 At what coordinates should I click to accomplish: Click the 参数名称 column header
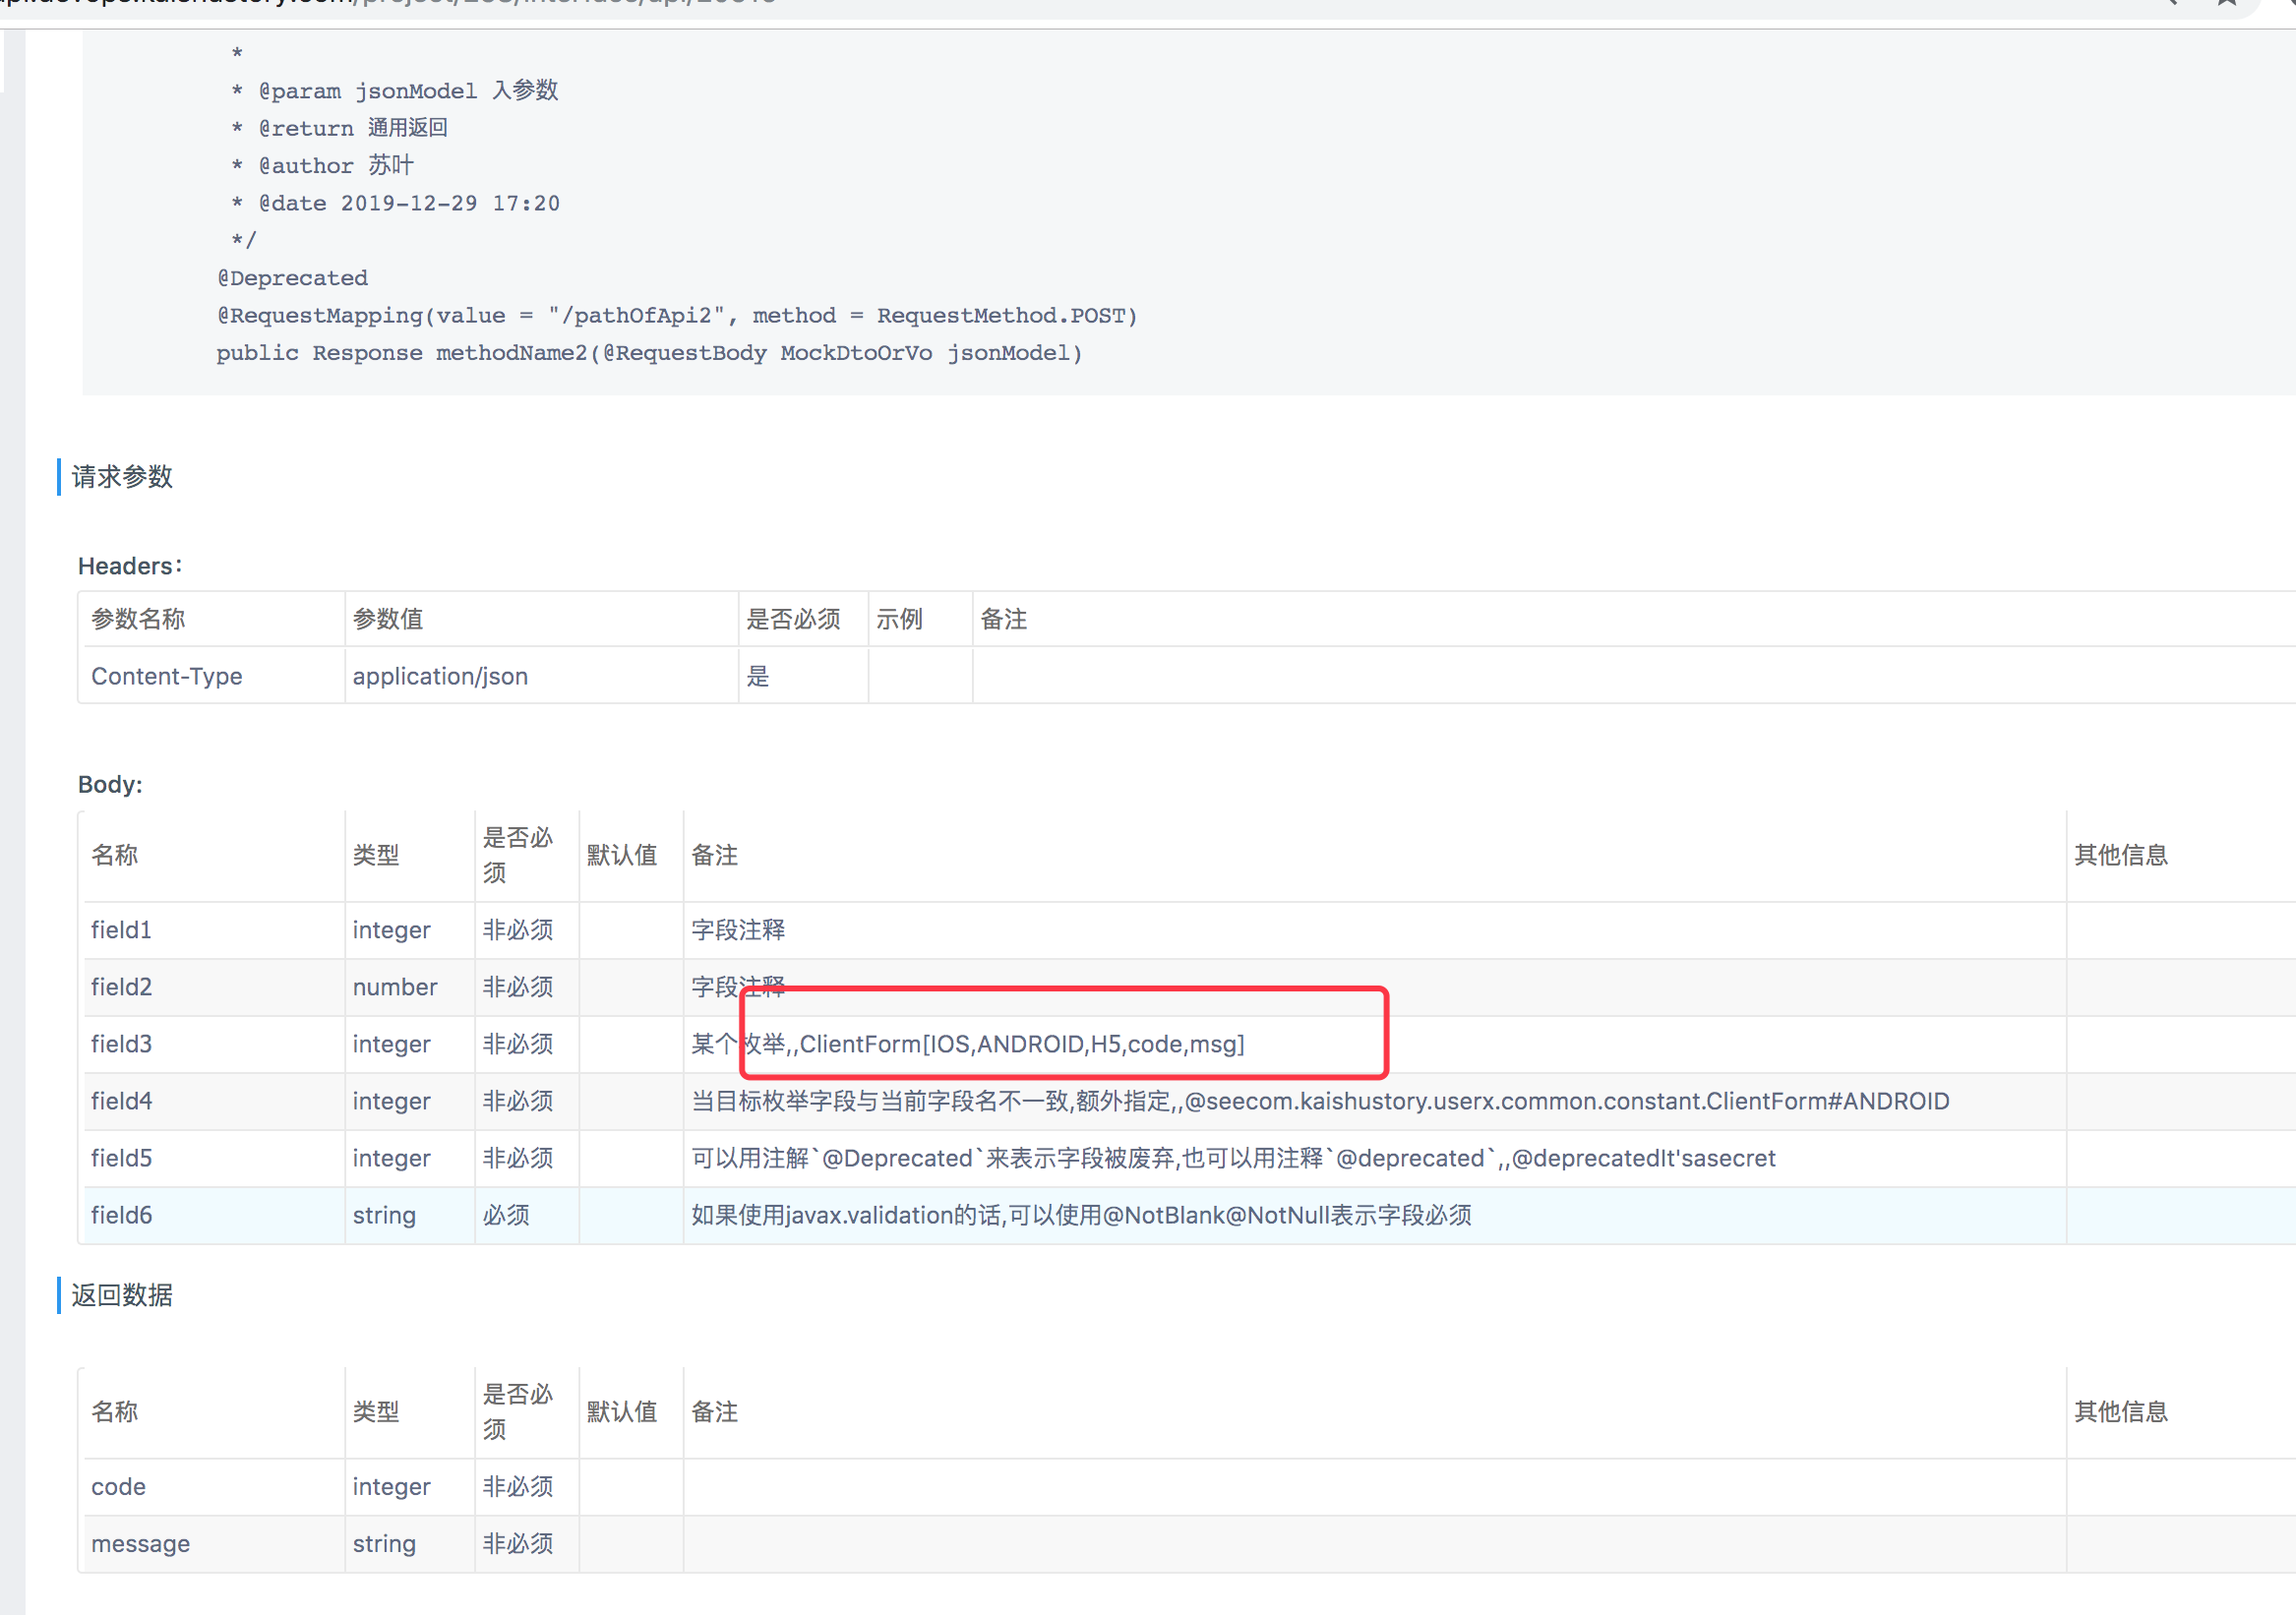point(138,619)
